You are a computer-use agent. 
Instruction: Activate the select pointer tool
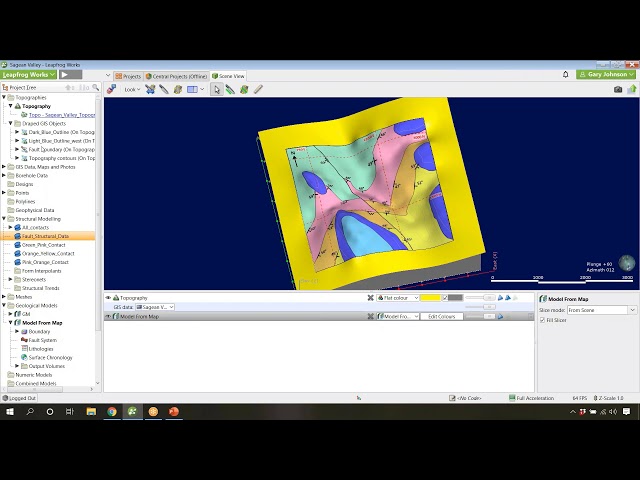pyautogui.click(x=216, y=89)
